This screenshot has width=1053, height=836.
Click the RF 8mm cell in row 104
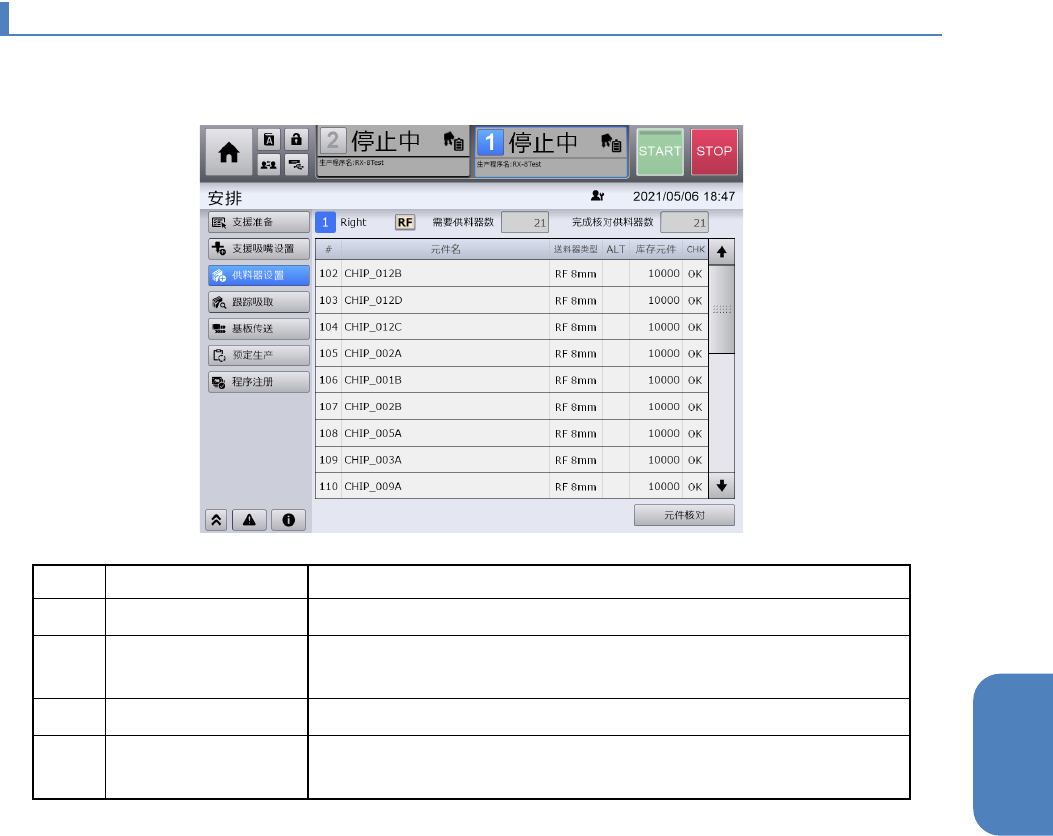[576, 327]
